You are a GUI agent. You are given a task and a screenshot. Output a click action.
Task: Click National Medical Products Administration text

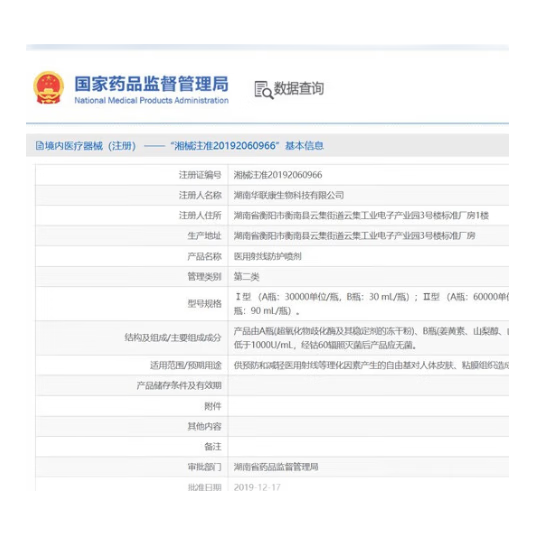(151, 100)
